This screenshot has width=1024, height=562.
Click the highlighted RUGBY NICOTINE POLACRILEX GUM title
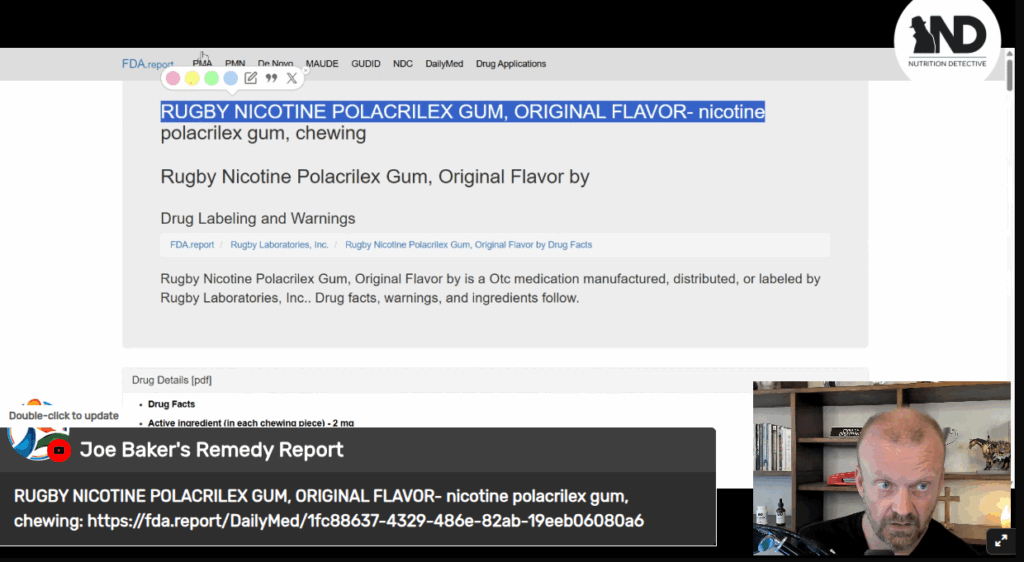tap(462, 112)
